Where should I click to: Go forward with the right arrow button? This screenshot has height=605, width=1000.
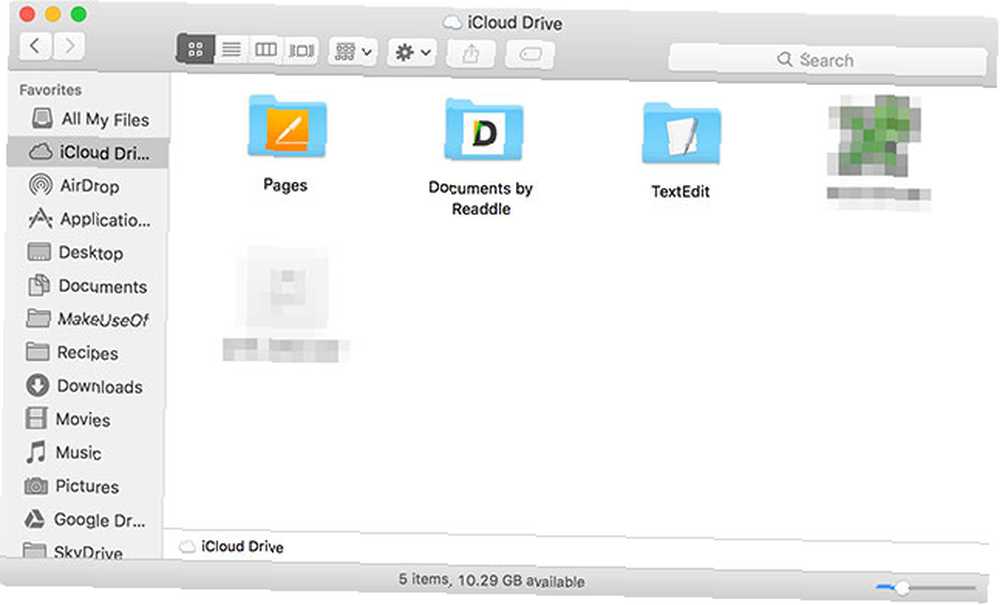68,46
